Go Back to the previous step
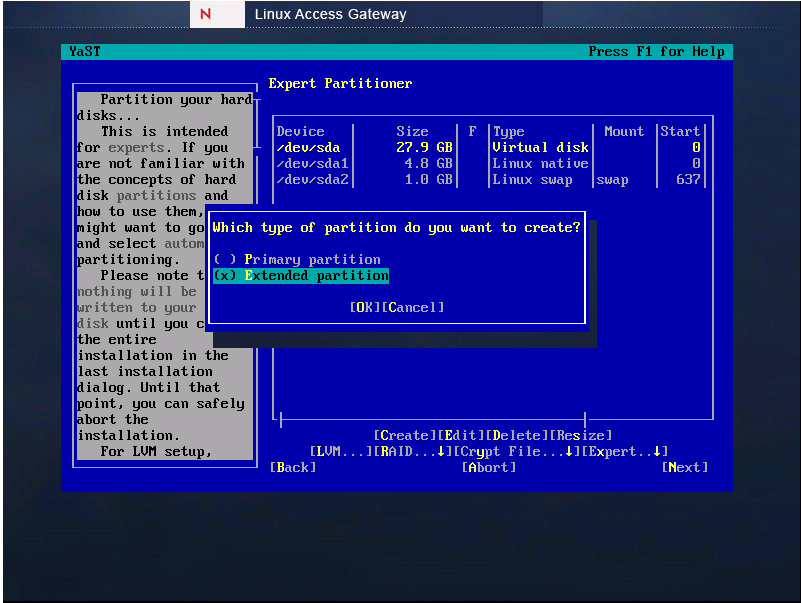 pyautogui.click(x=293, y=467)
